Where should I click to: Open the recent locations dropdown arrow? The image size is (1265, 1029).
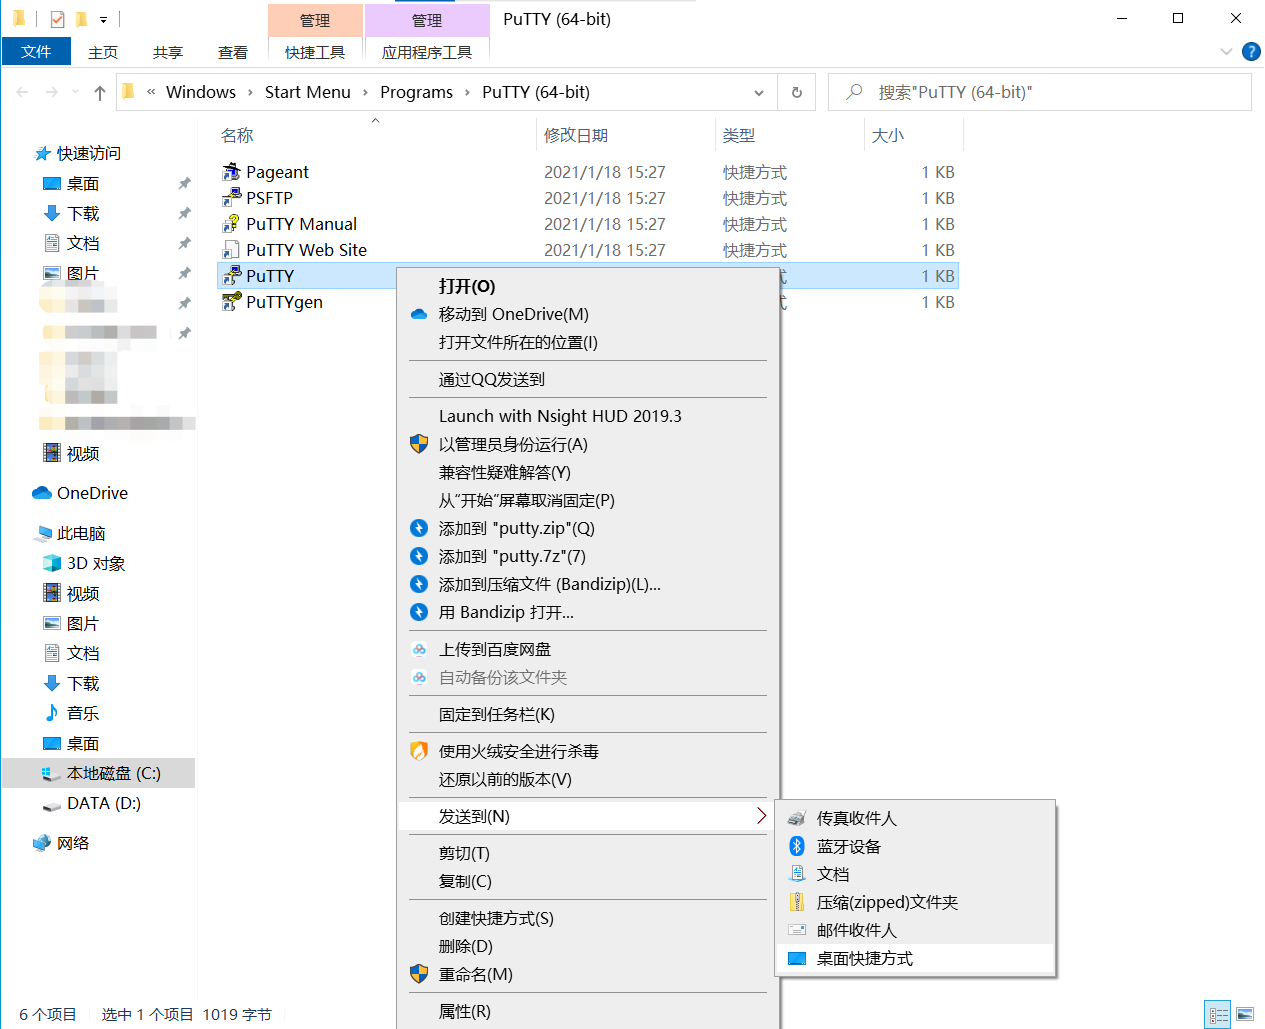75,93
